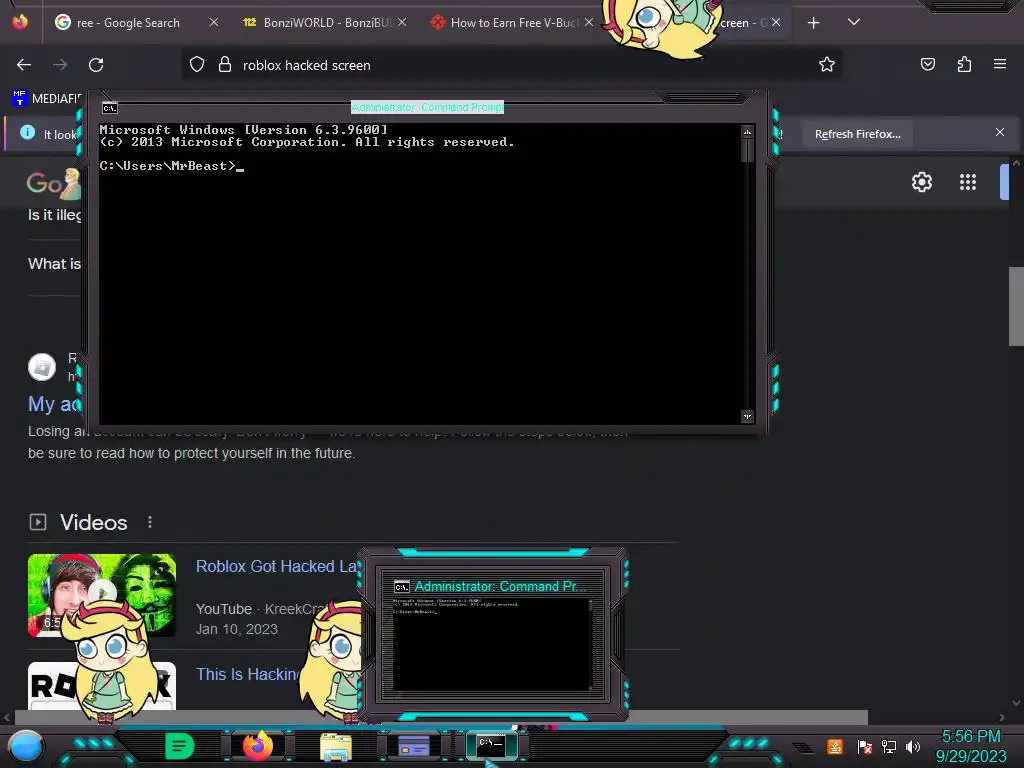Reload the current Firefox page

tap(96, 65)
